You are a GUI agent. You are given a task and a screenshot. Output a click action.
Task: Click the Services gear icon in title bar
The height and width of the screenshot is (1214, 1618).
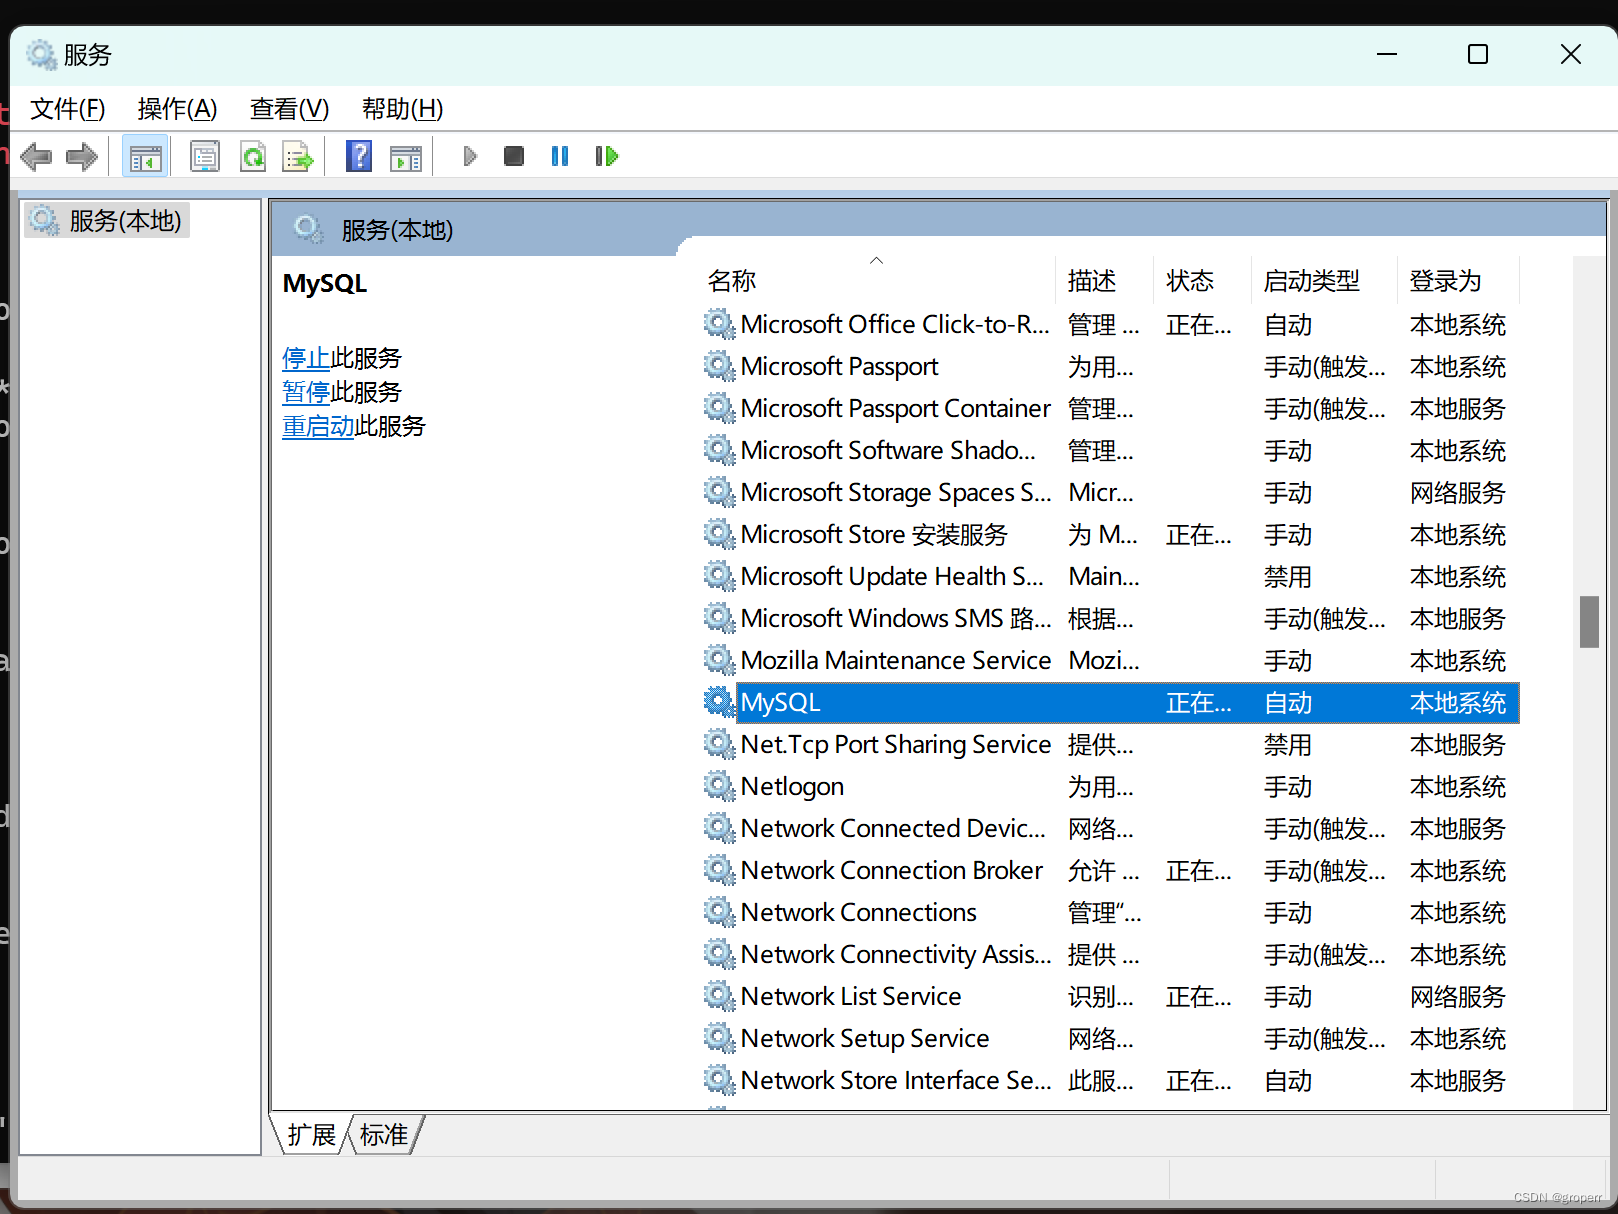pos(41,54)
